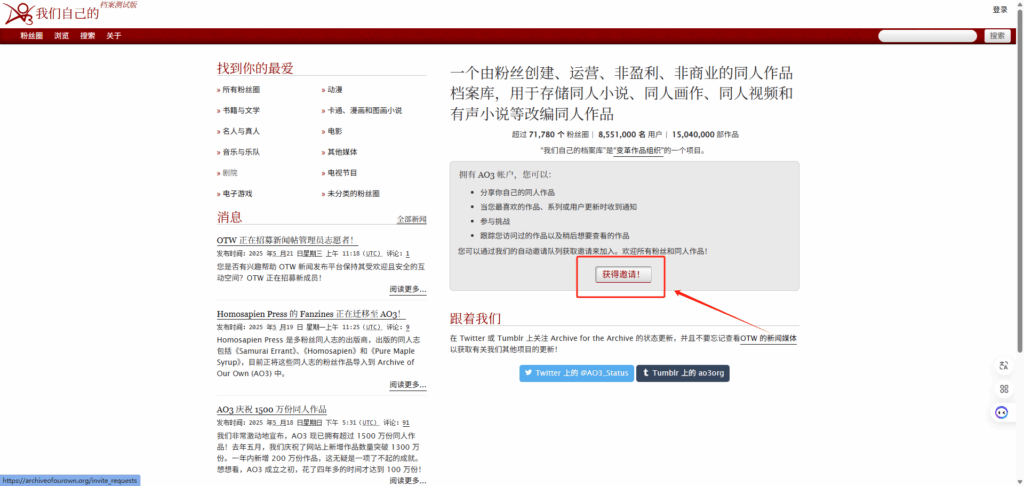The image size is (1024, 486).
Task: Click the 消息 section heading
Action: (x=229, y=217)
